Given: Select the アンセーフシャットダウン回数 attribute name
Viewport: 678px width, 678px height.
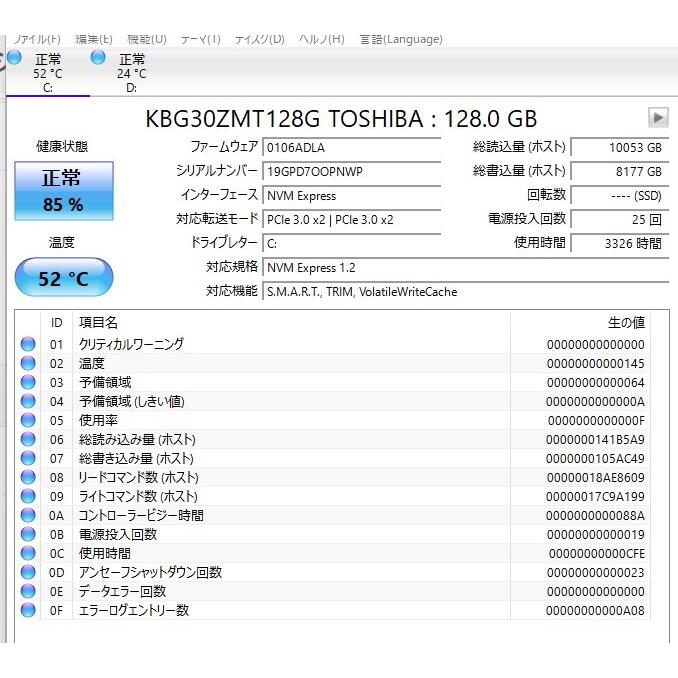Looking at the screenshot, I should tap(150, 572).
